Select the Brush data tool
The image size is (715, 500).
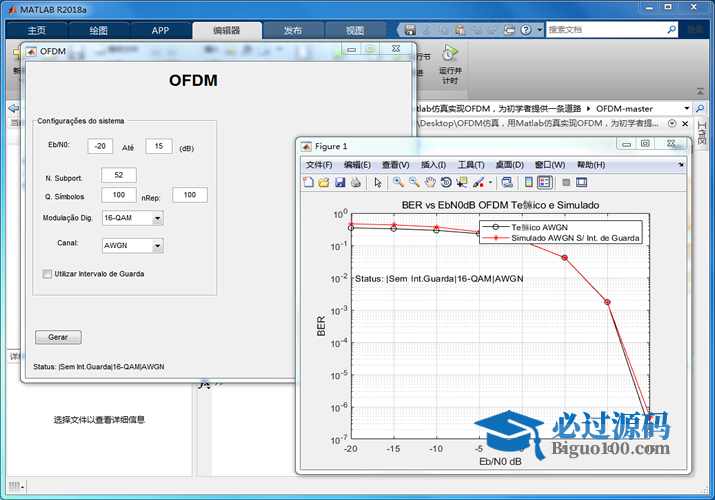478,182
